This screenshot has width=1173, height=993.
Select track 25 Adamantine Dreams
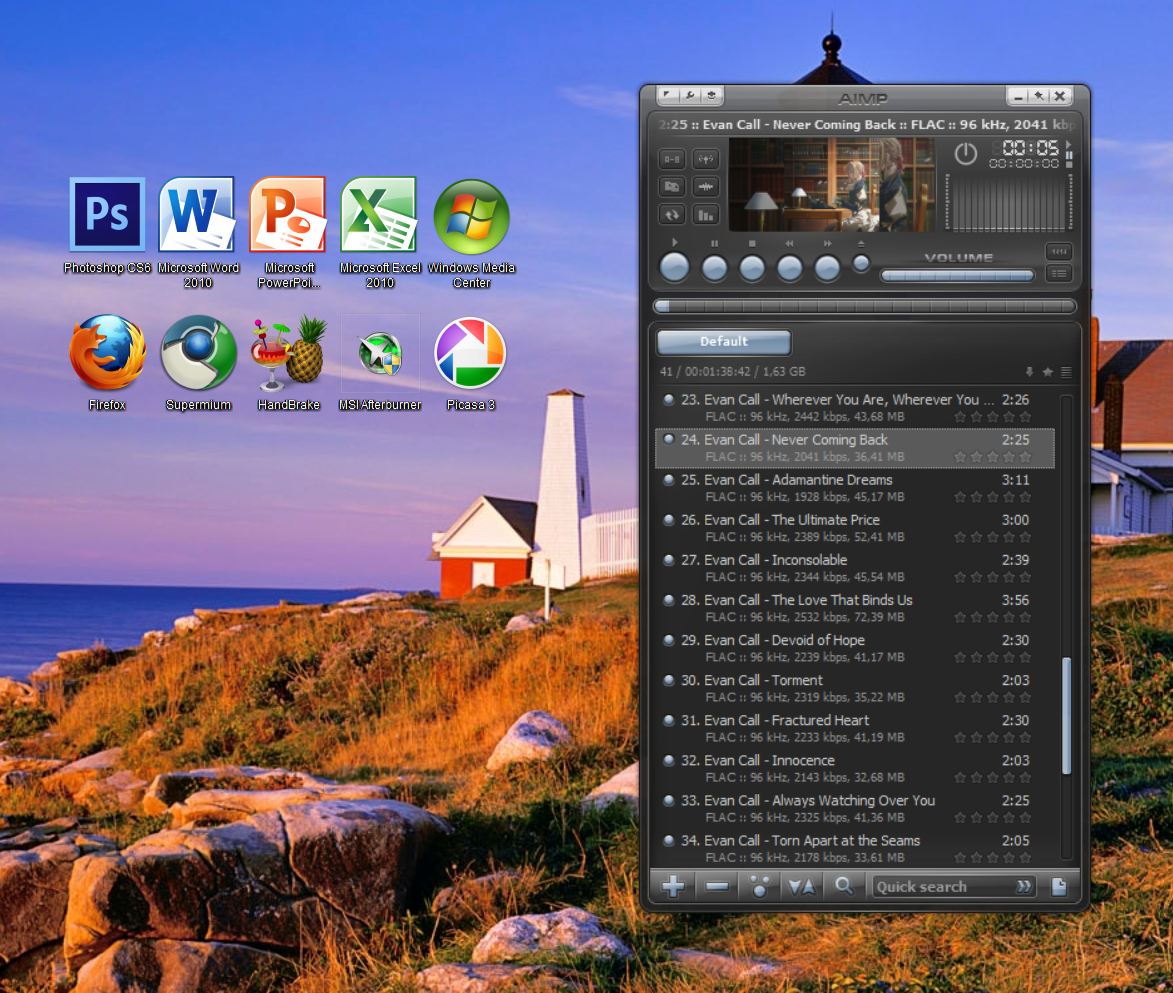(855, 488)
